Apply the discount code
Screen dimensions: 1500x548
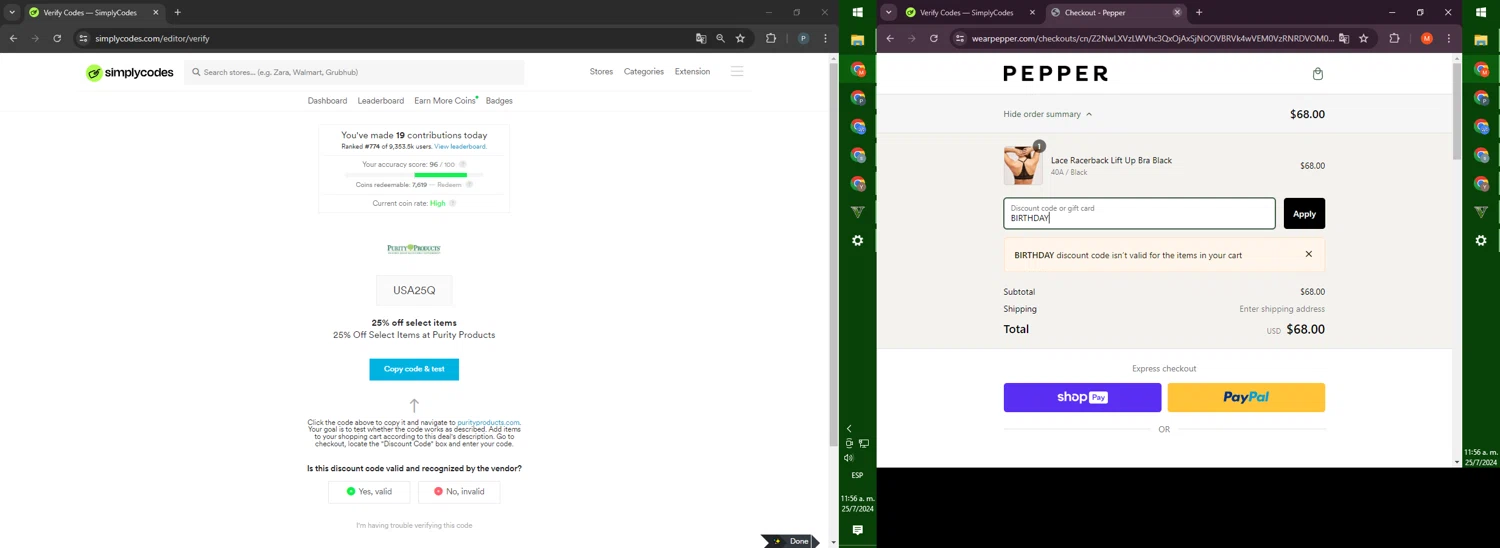tap(1304, 213)
